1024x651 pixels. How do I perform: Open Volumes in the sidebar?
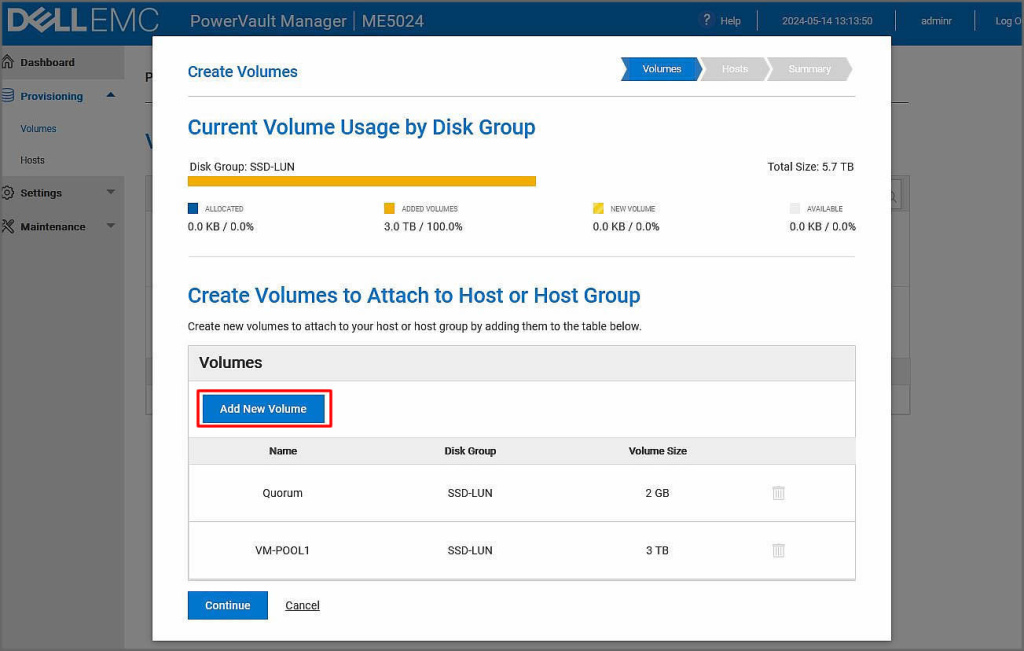[x=38, y=128]
